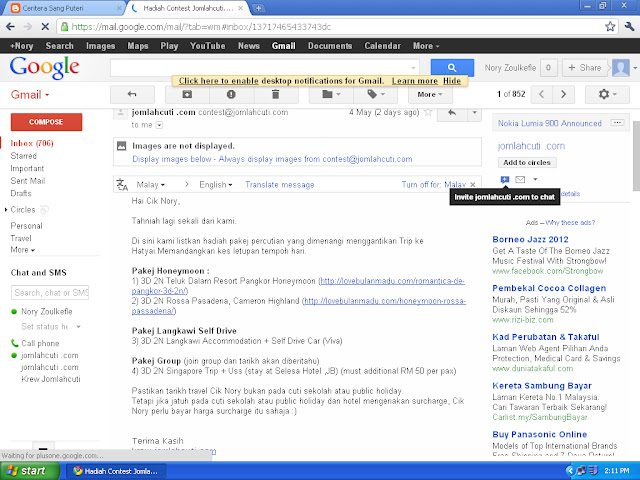Click Translate message link

tap(280, 185)
